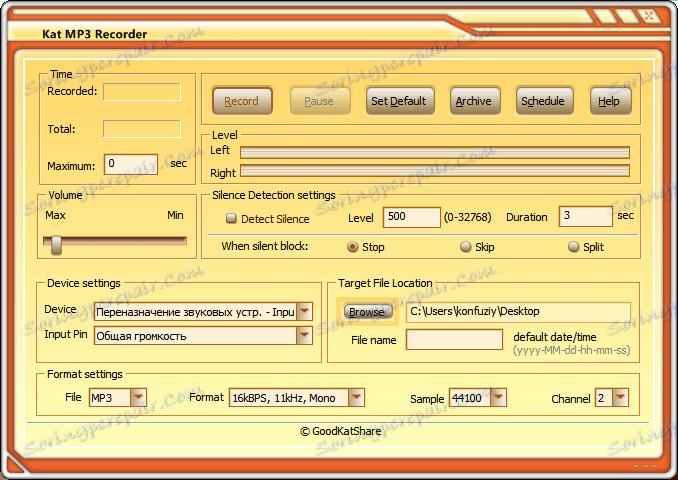Click the Total time field
Viewport: 678px width, 480px height.
(x=142, y=129)
